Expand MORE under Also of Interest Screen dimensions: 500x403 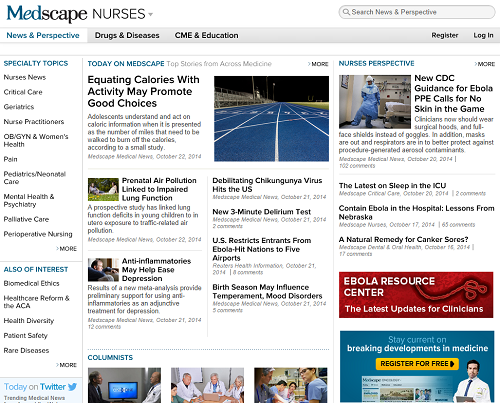point(66,365)
